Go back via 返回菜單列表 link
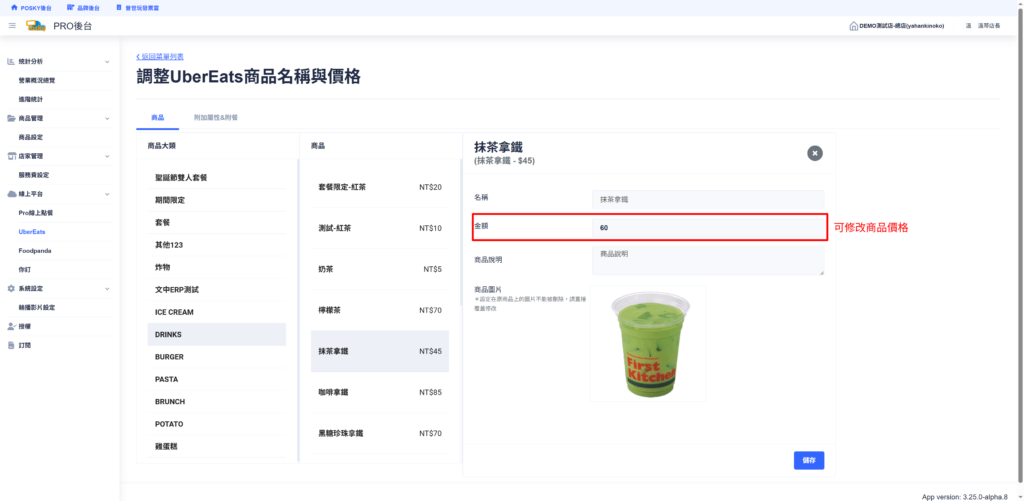The width and height of the screenshot is (1024, 501). click(160, 57)
